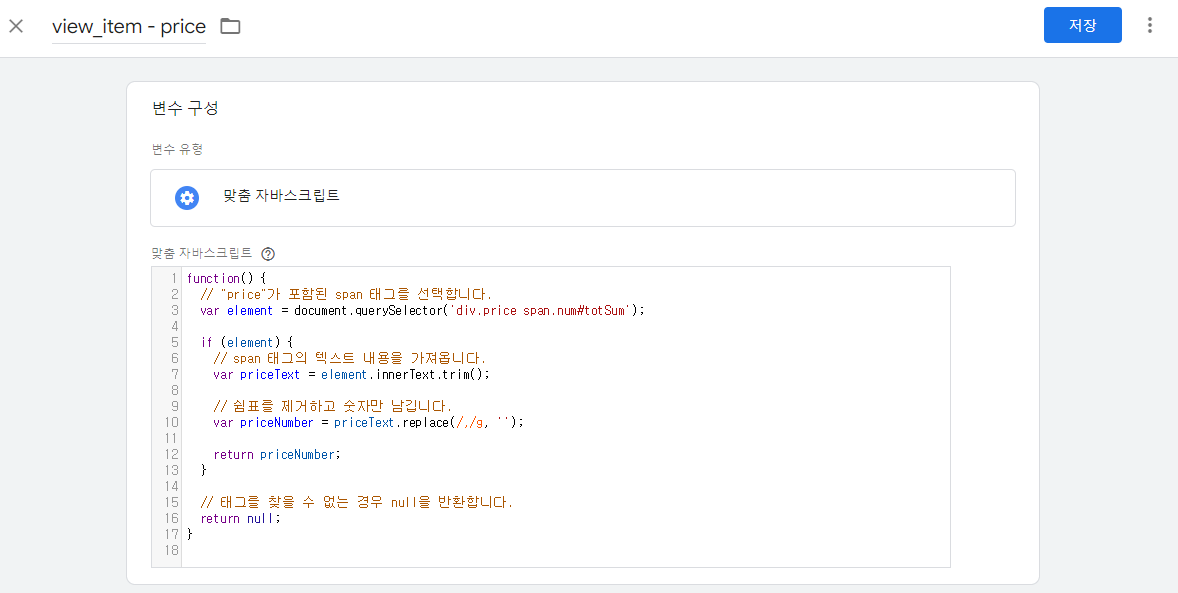1178x593 pixels.
Task: Click the folder icon beside the variable name
Action: tap(229, 26)
